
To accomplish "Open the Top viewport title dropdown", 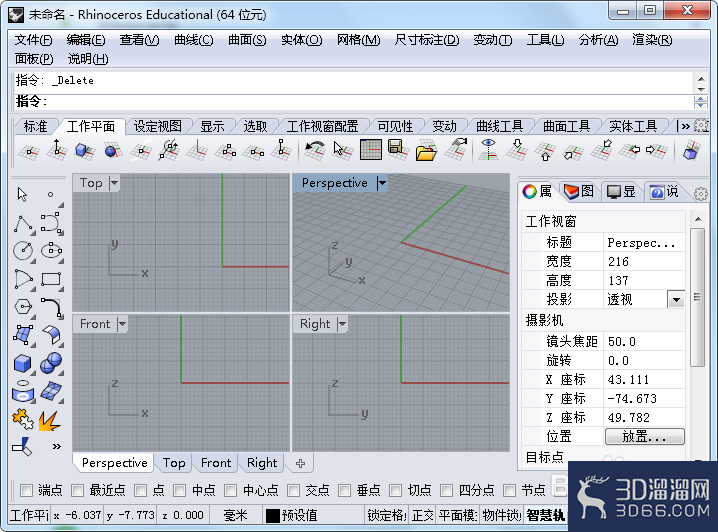I will click(x=114, y=183).
